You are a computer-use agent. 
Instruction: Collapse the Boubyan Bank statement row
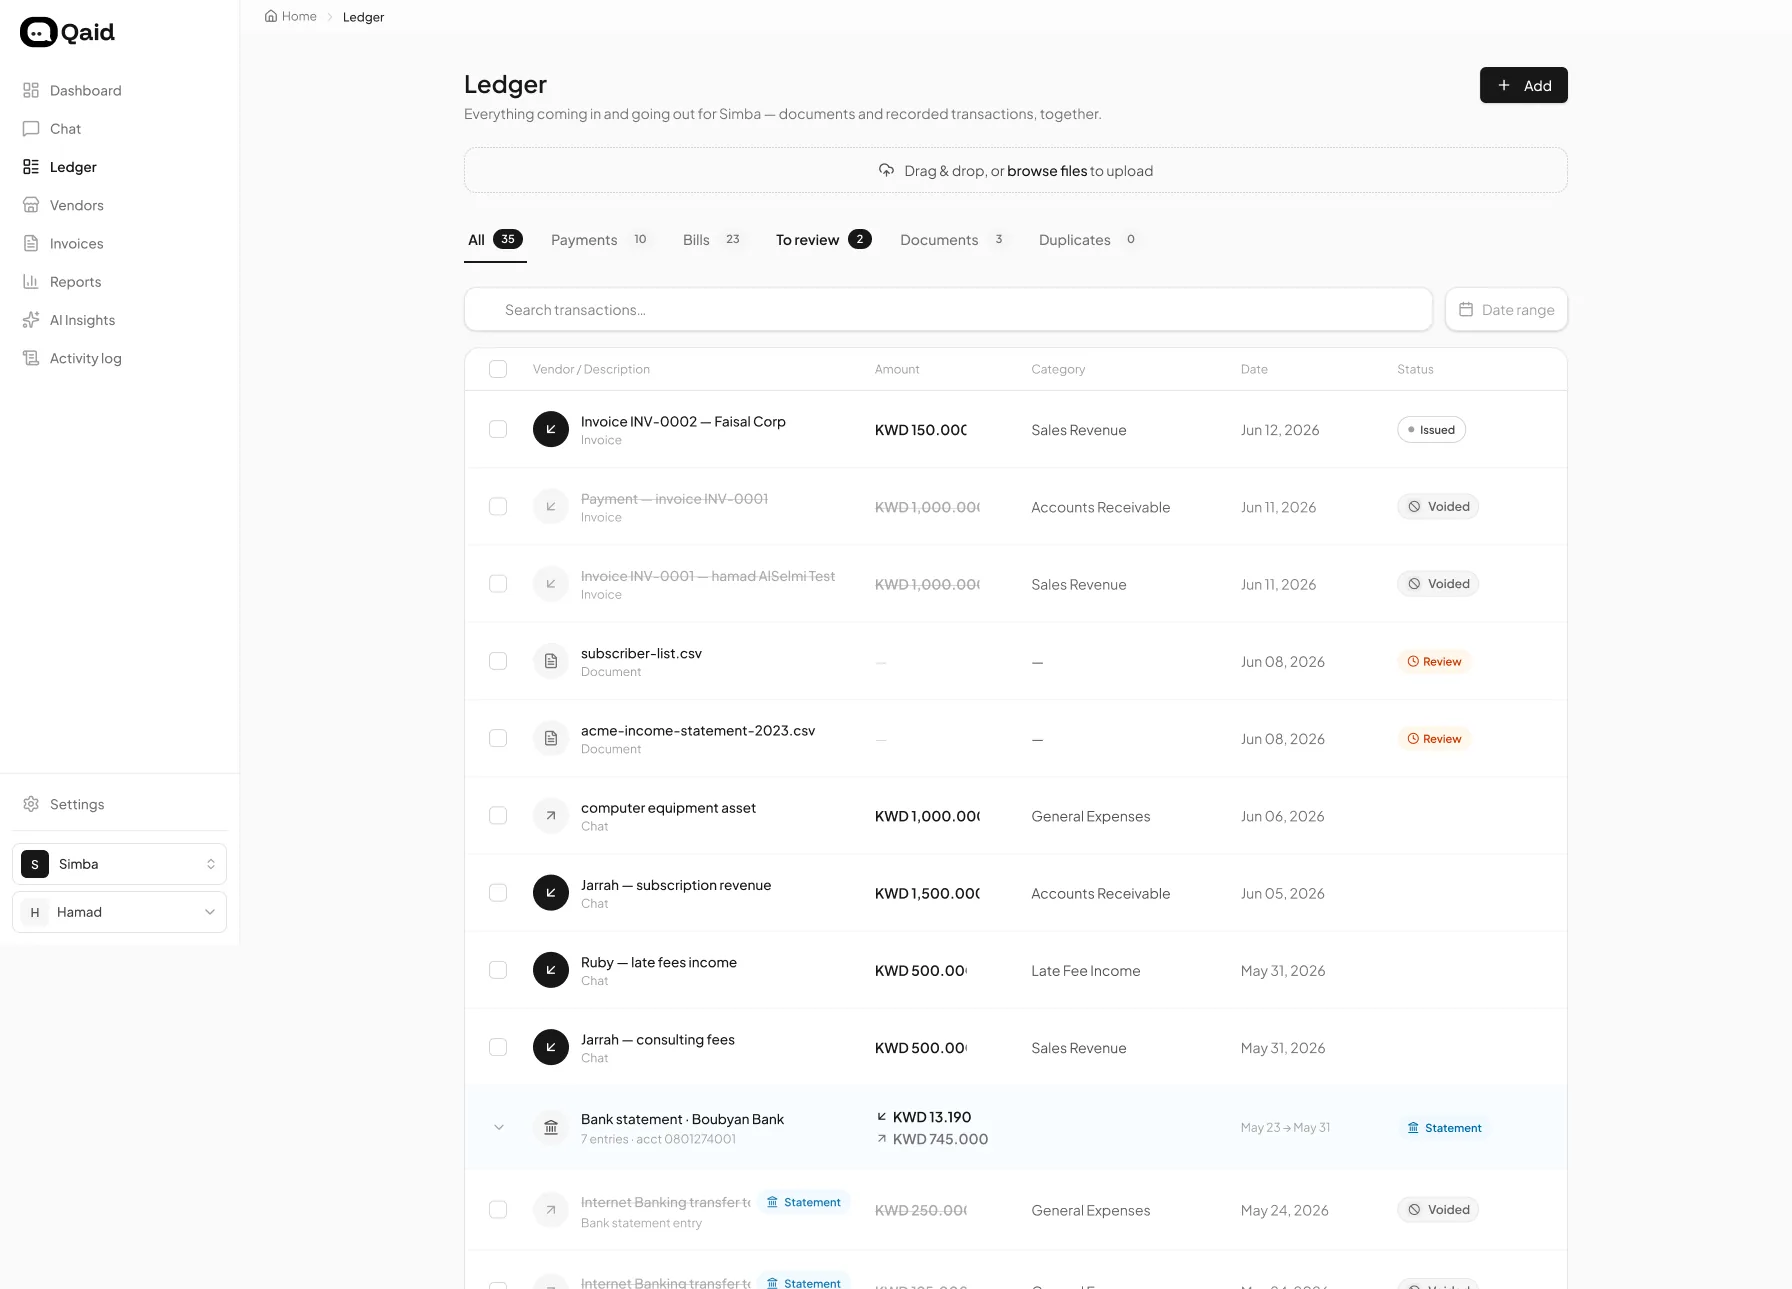point(498,1127)
